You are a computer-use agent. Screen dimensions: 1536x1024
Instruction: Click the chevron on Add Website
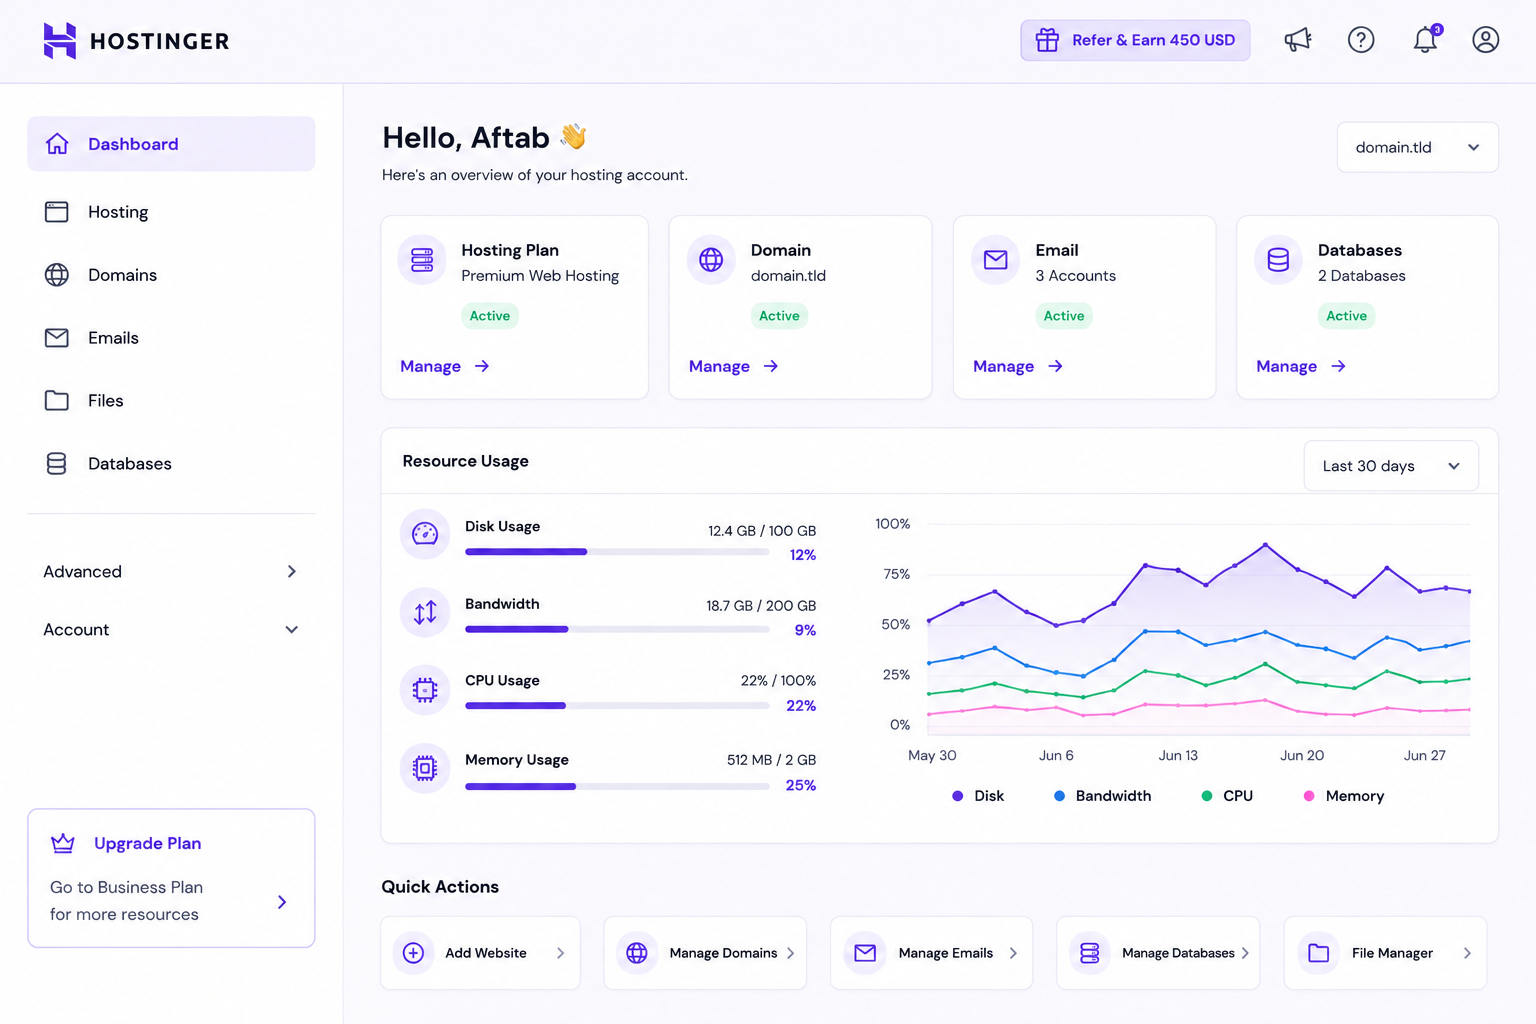coord(560,953)
